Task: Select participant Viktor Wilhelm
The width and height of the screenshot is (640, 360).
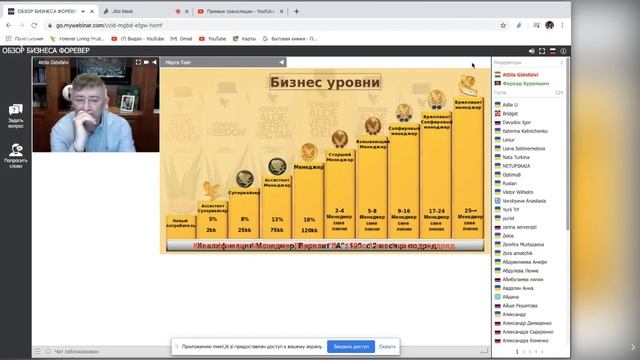Action: tap(518, 192)
